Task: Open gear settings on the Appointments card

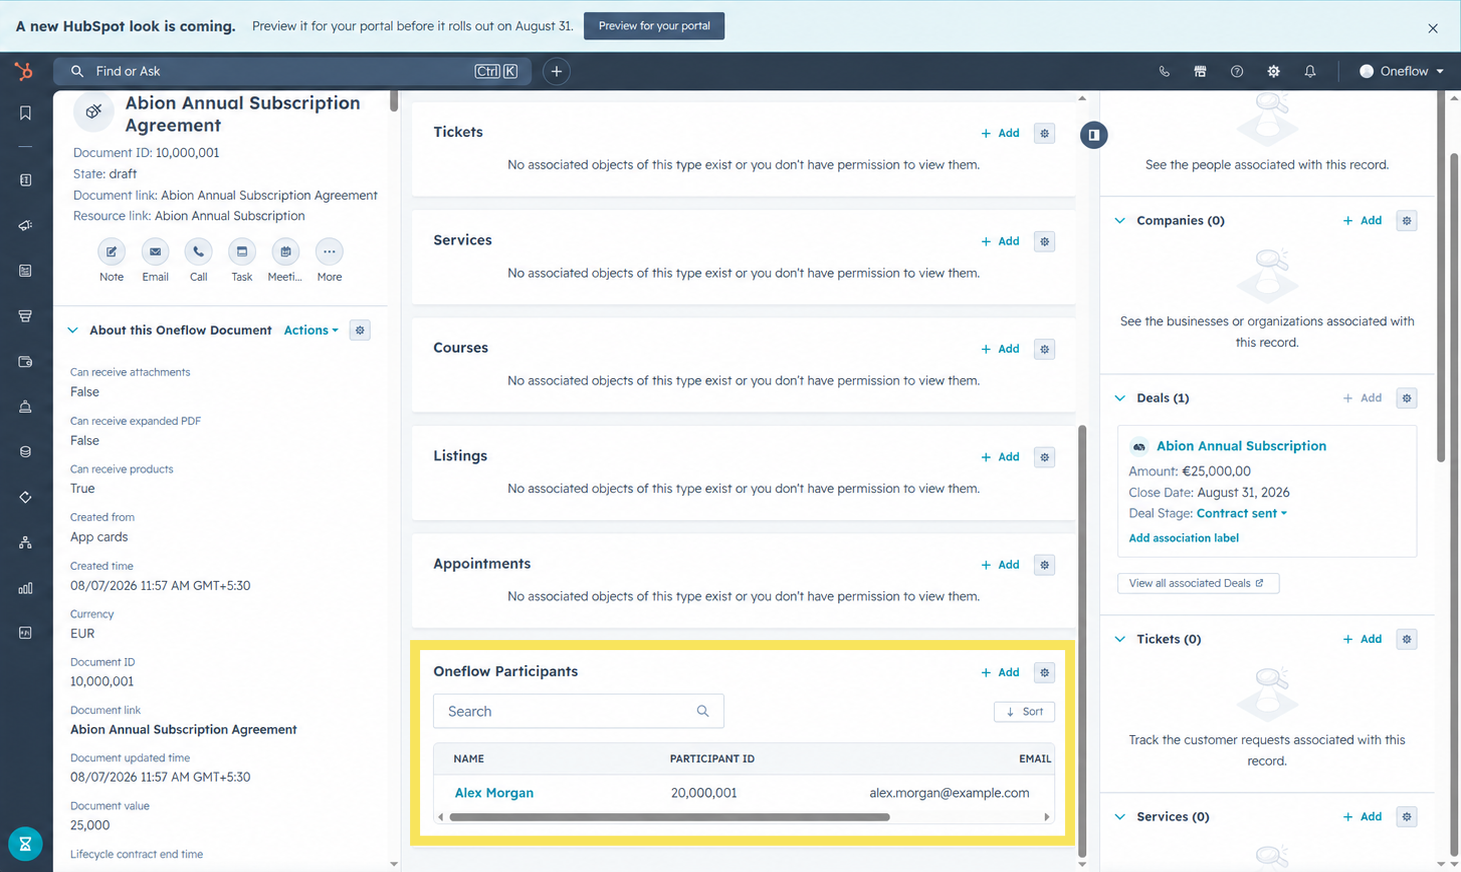Action: (1044, 565)
